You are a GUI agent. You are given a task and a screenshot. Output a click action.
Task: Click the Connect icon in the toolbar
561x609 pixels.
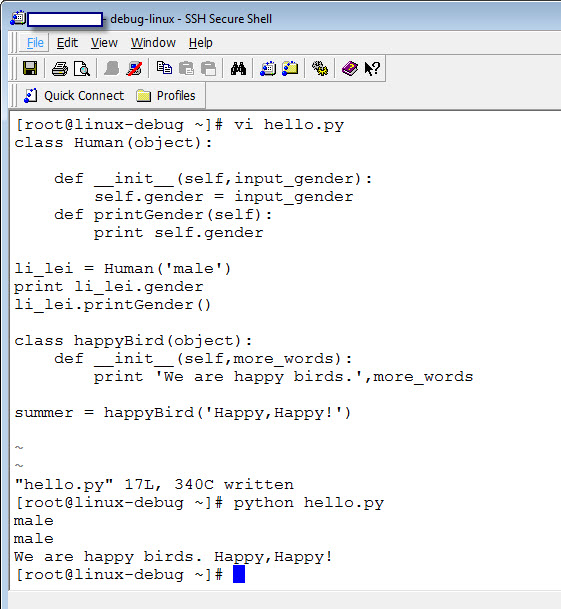[112, 69]
